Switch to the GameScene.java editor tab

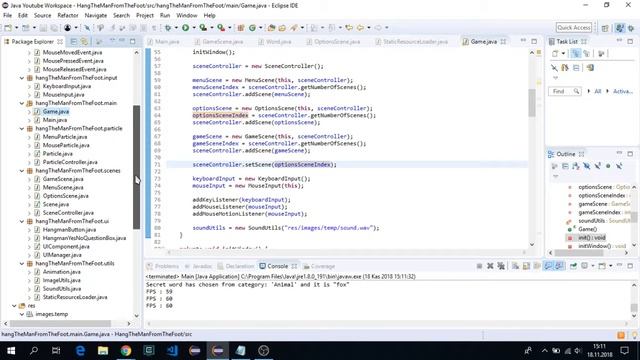218,42
